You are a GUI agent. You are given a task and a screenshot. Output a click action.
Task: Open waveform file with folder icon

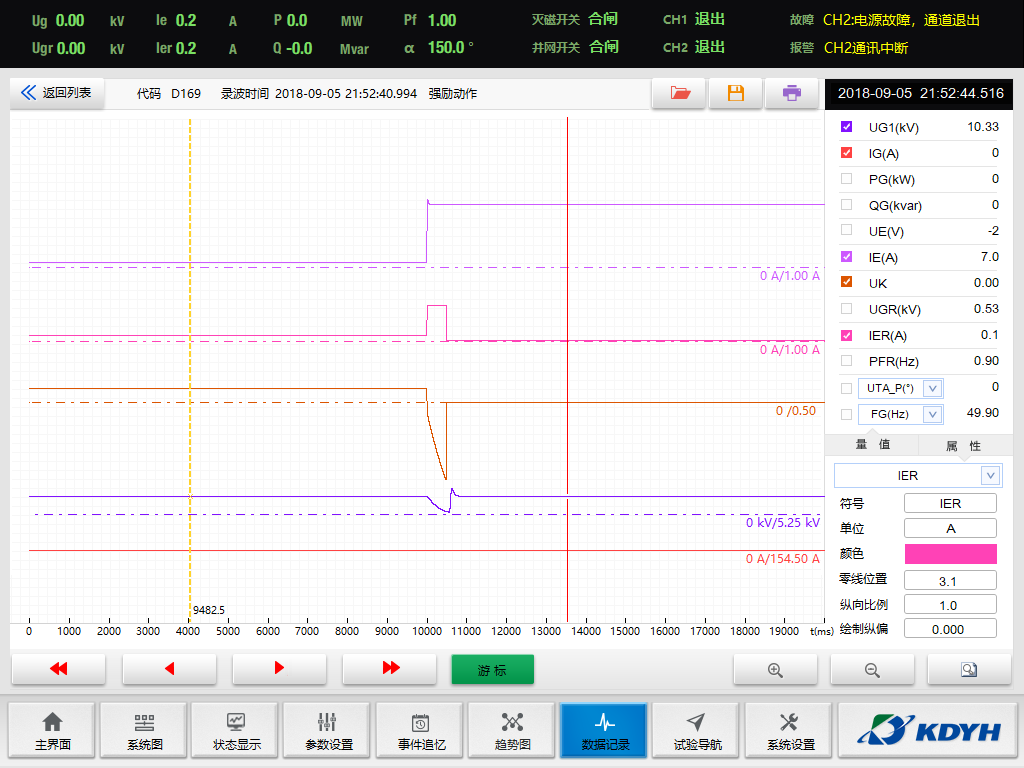[679, 93]
